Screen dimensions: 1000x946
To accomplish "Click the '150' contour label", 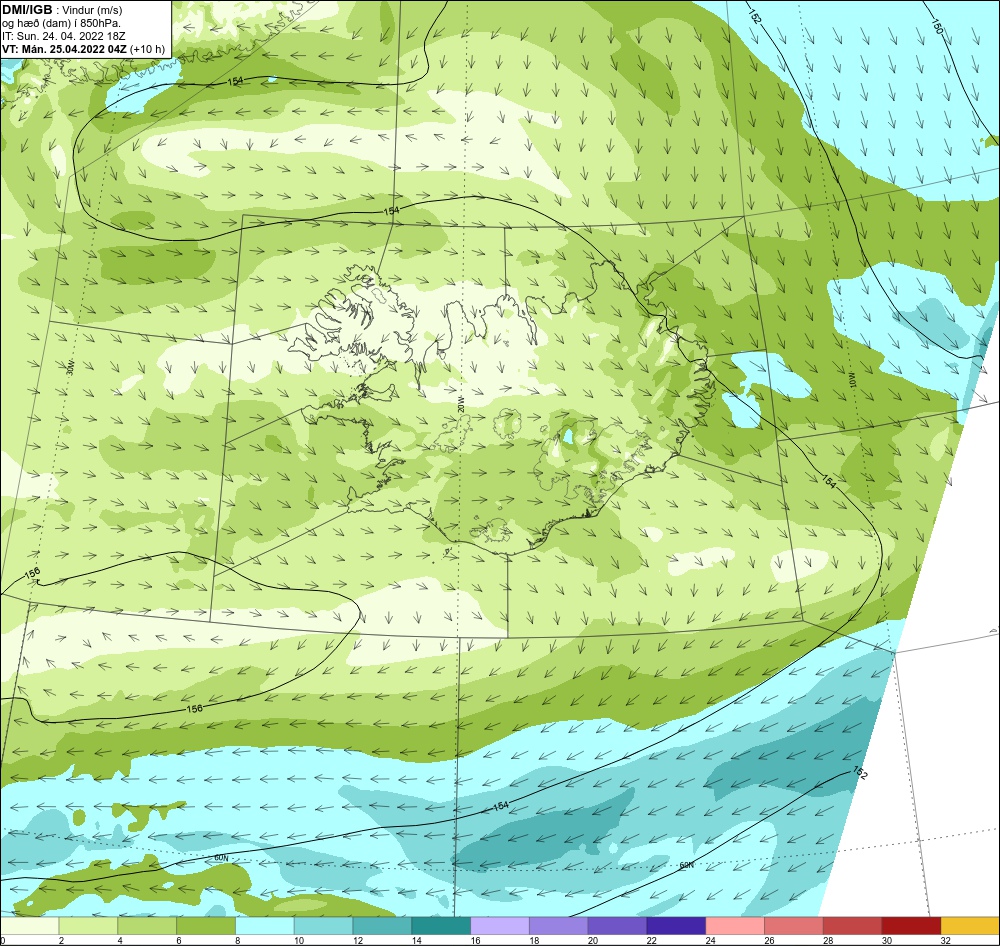I will [x=936, y=27].
